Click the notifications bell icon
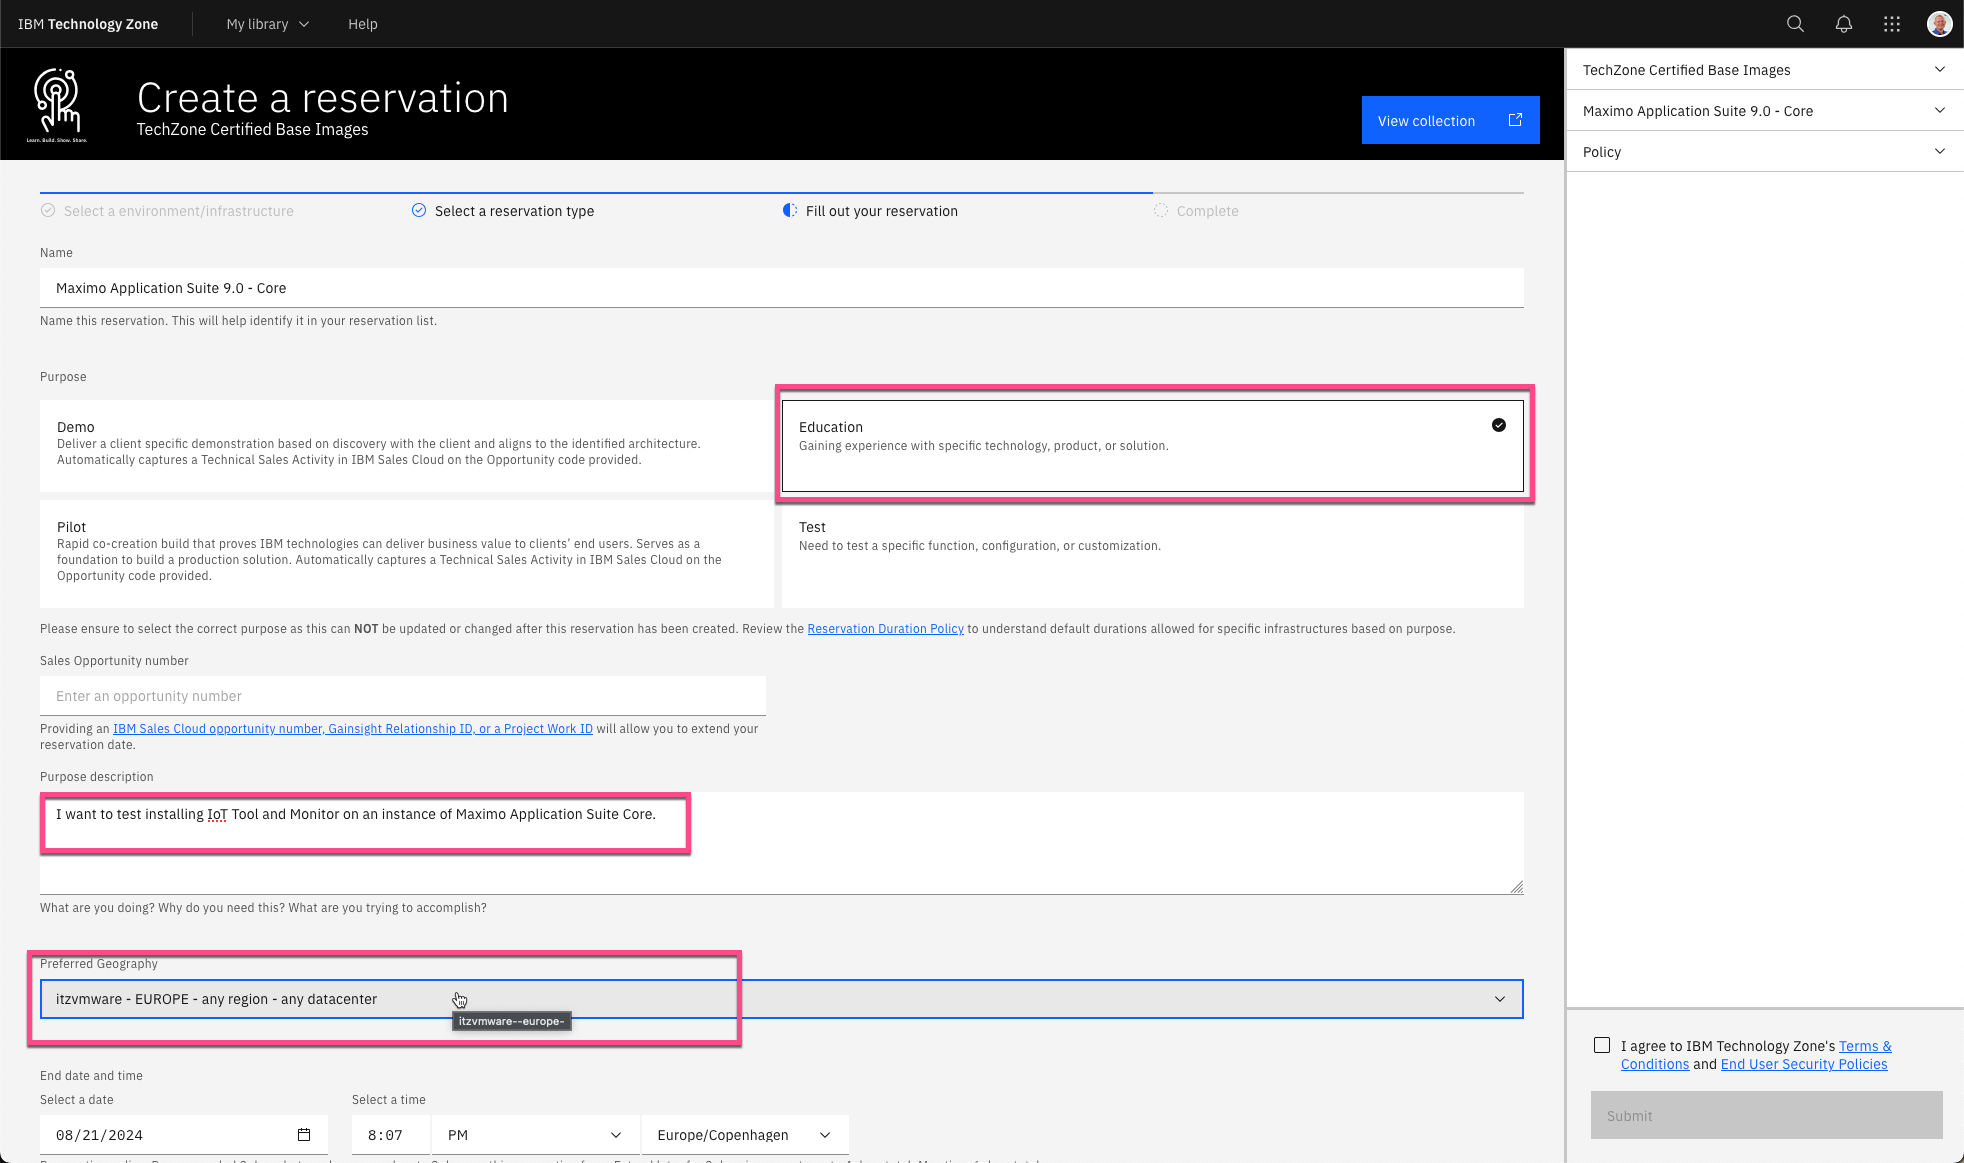Viewport: 1964px width, 1163px height. click(x=1842, y=24)
